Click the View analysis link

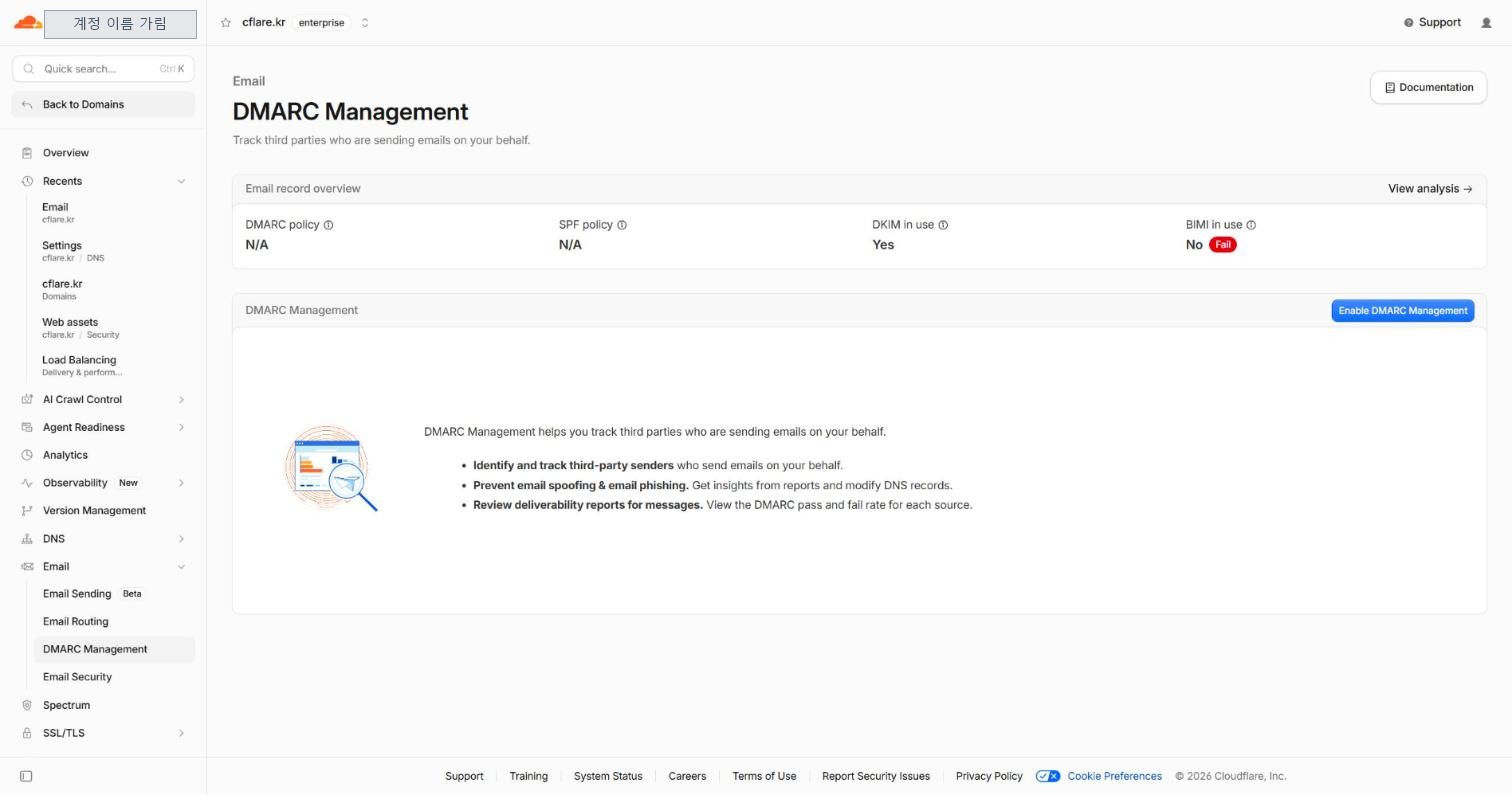coord(1430,189)
